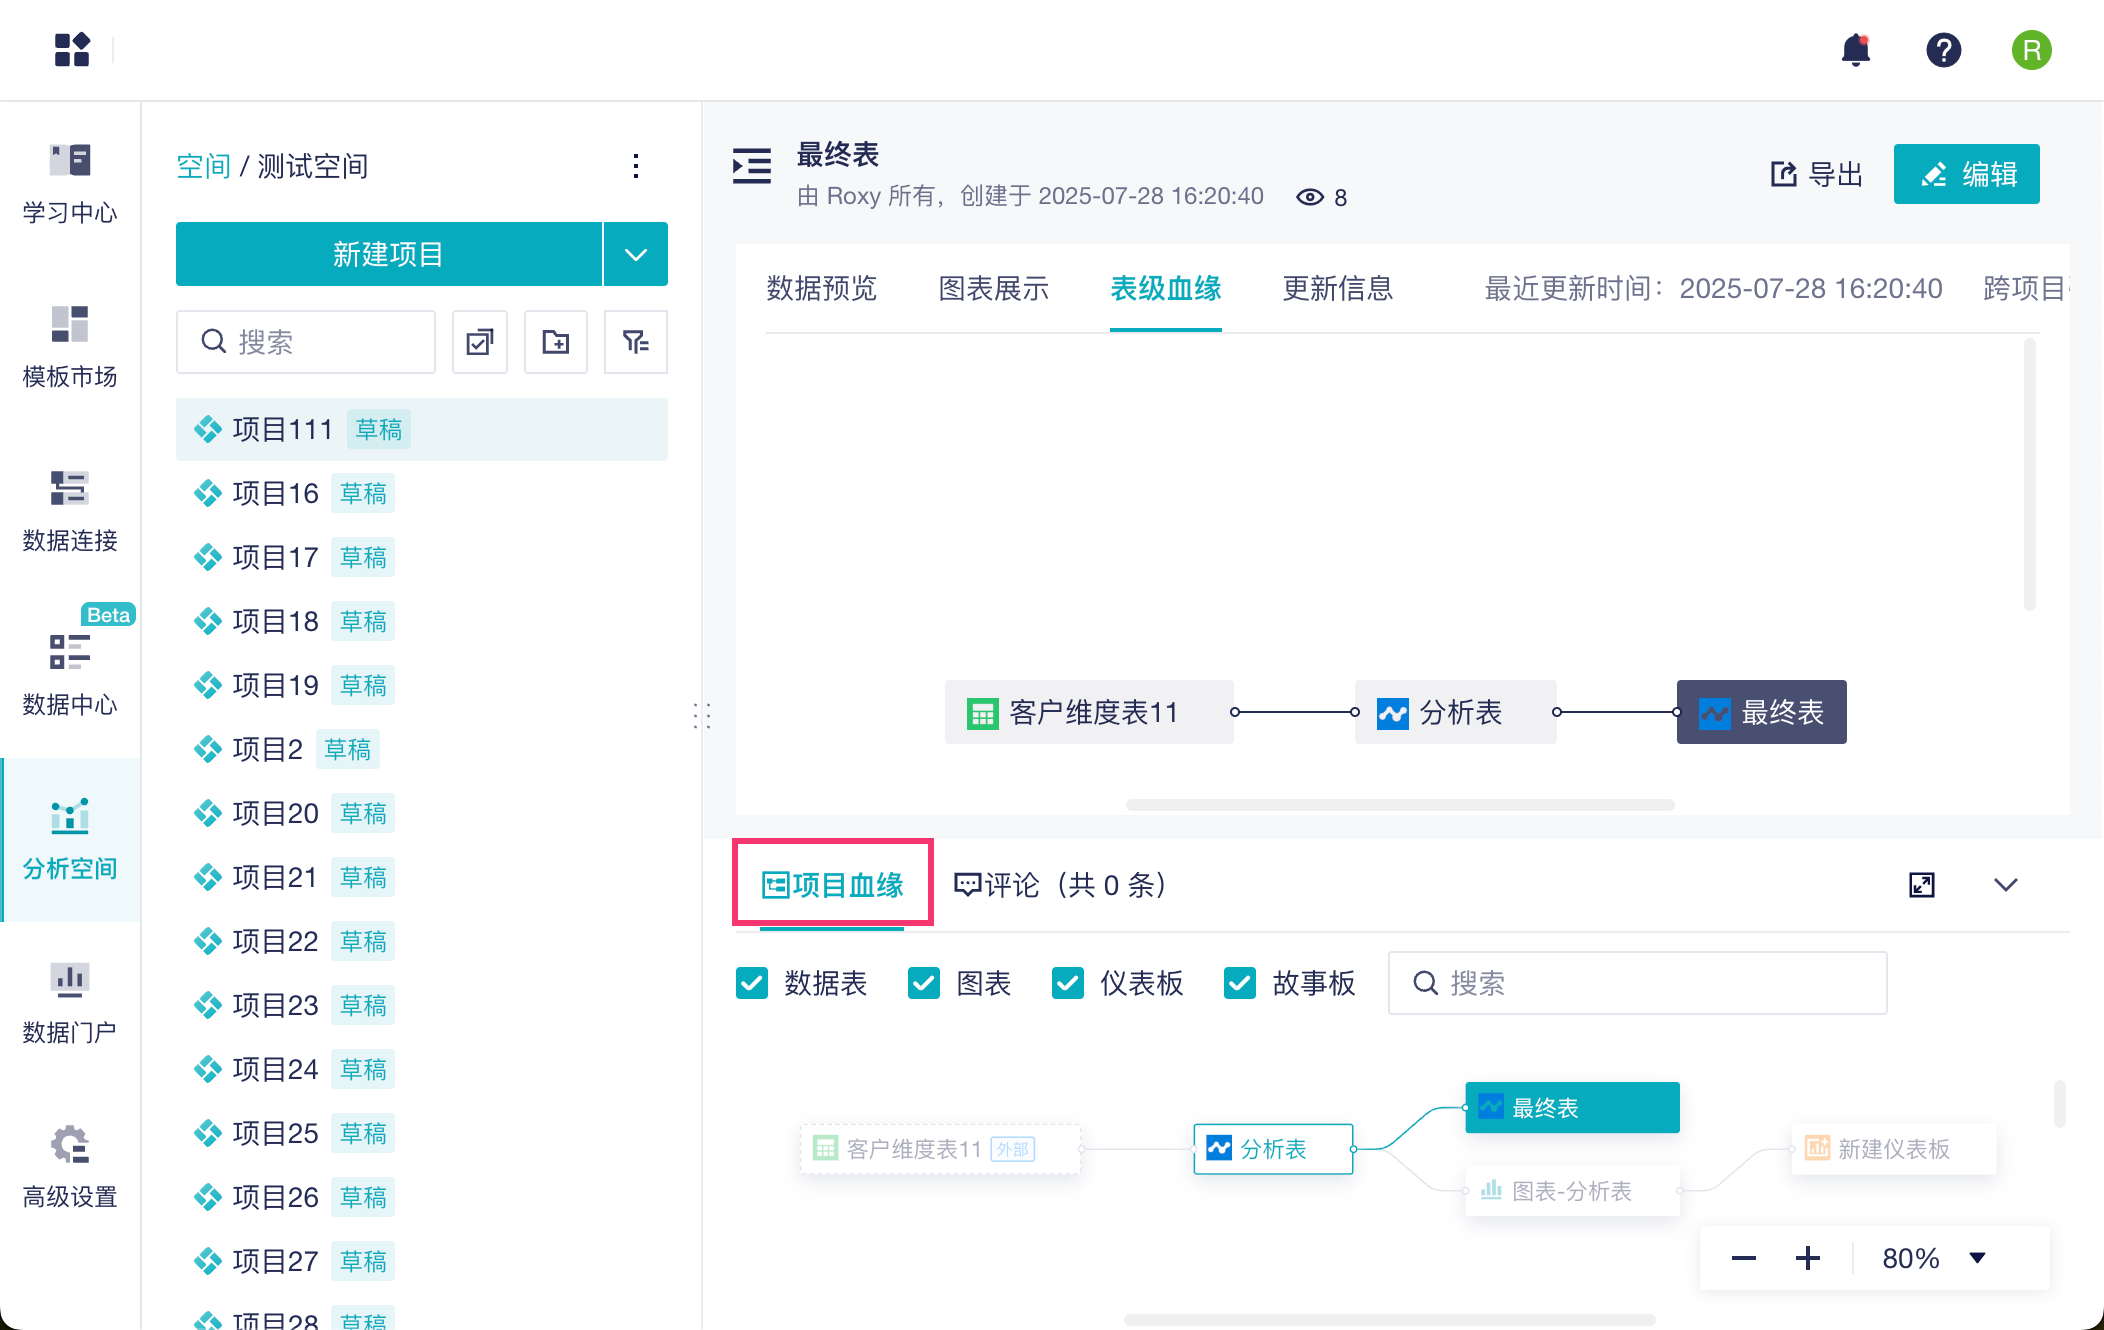Expand lineage panel to fullscreen
This screenshot has width=2104, height=1330.
coord(1921,885)
